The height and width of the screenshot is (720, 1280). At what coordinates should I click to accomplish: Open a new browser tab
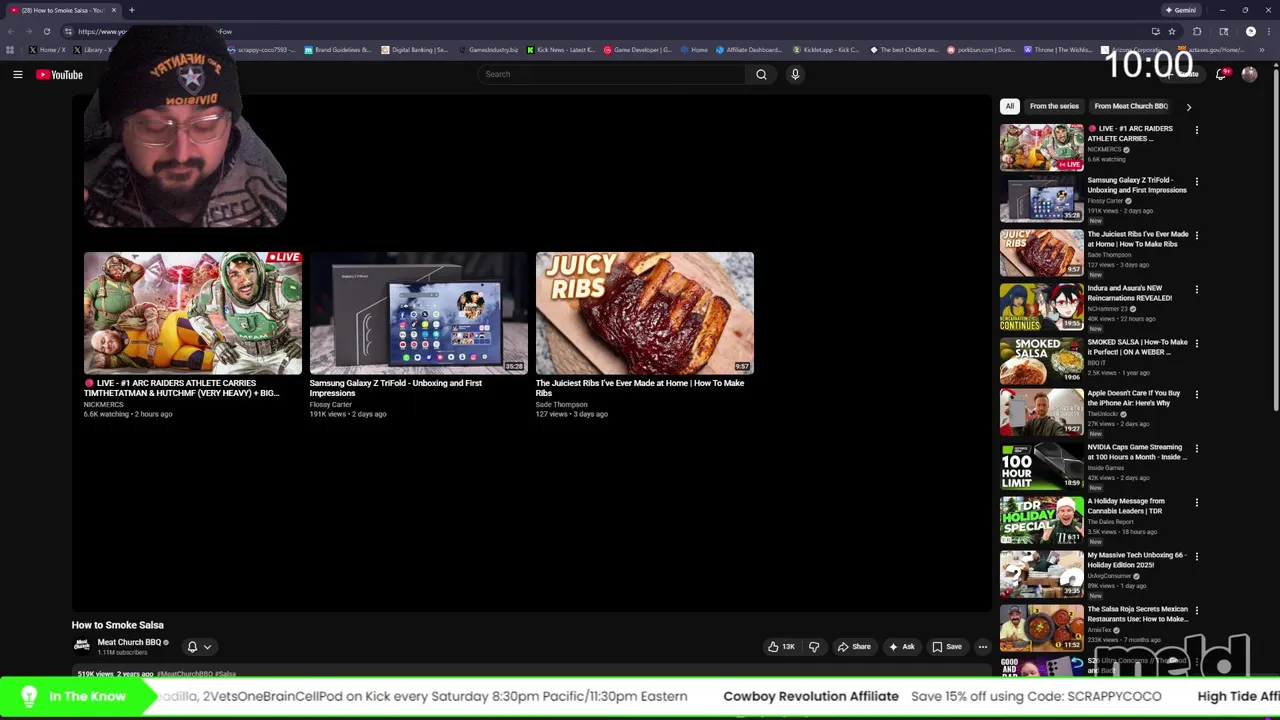click(x=131, y=10)
